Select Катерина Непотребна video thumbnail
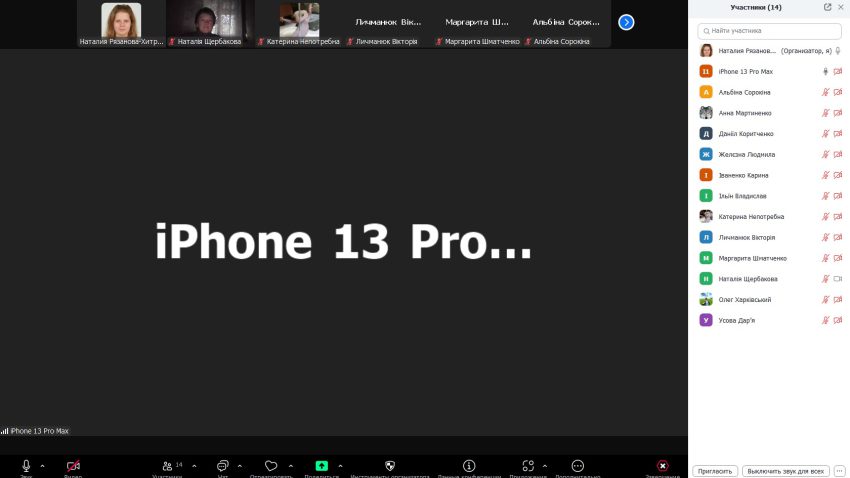Screen dimensions: 850x478 tap(299, 24)
